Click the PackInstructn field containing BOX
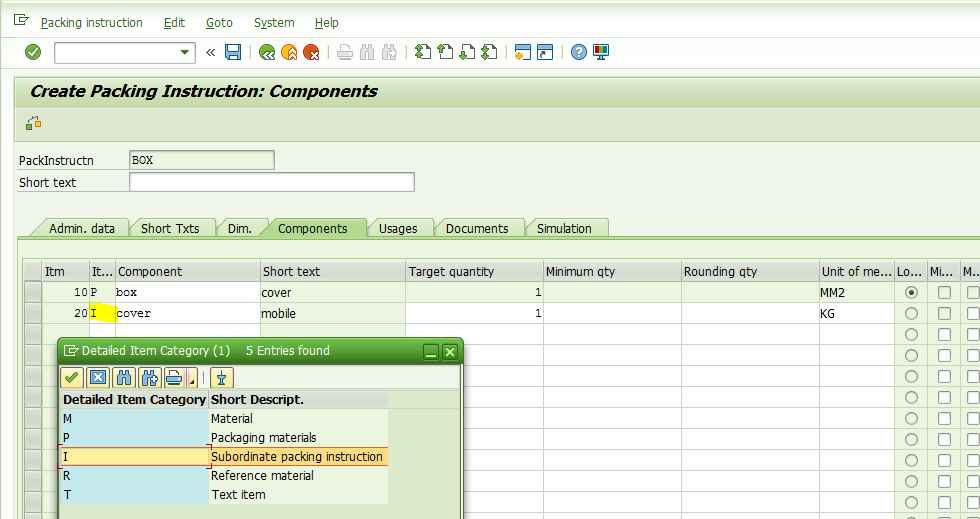 (202, 160)
